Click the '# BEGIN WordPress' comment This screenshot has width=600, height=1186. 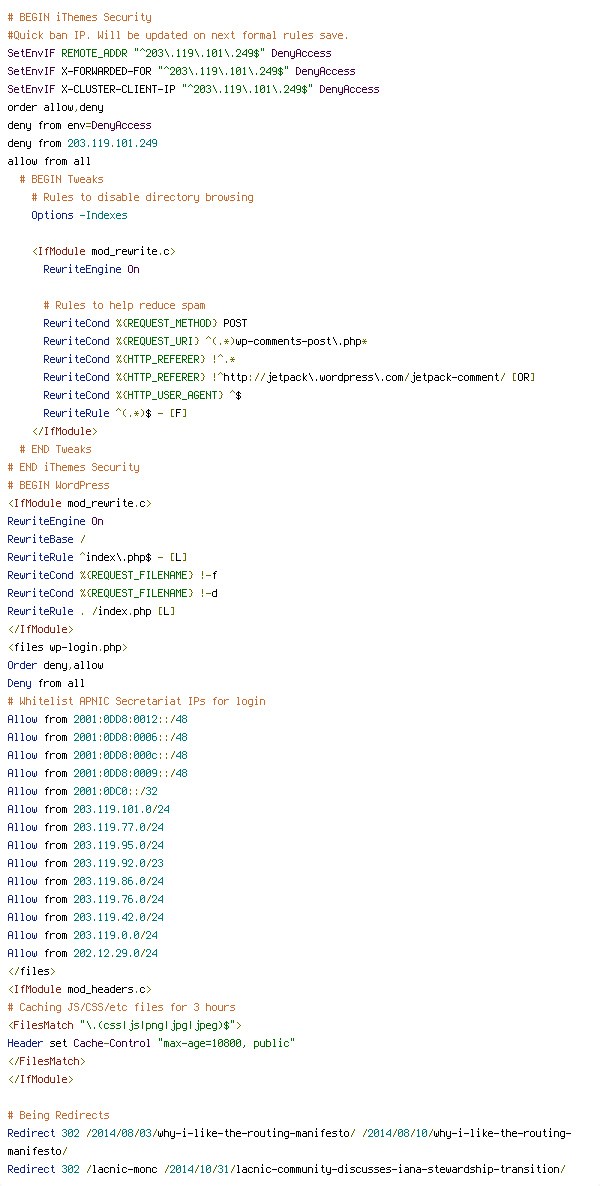pyautogui.click(x=58, y=486)
